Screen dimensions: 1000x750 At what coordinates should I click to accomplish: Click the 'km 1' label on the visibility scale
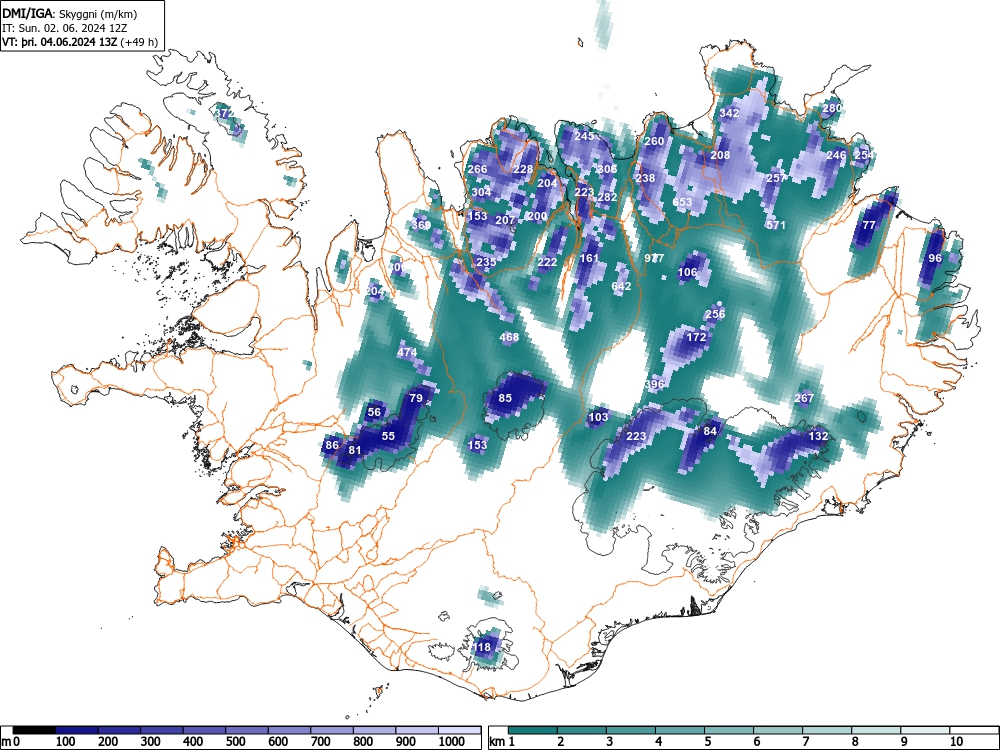pos(502,742)
